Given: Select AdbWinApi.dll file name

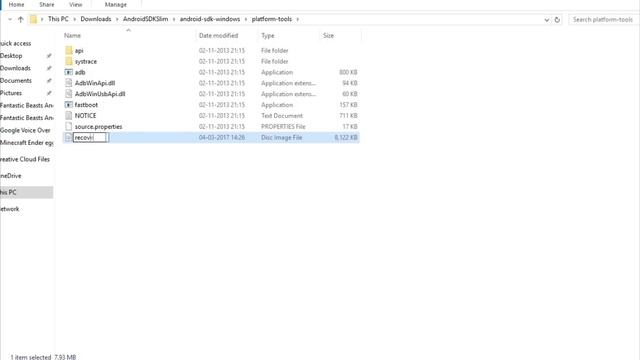Looking at the screenshot, I should tap(95, 83).
